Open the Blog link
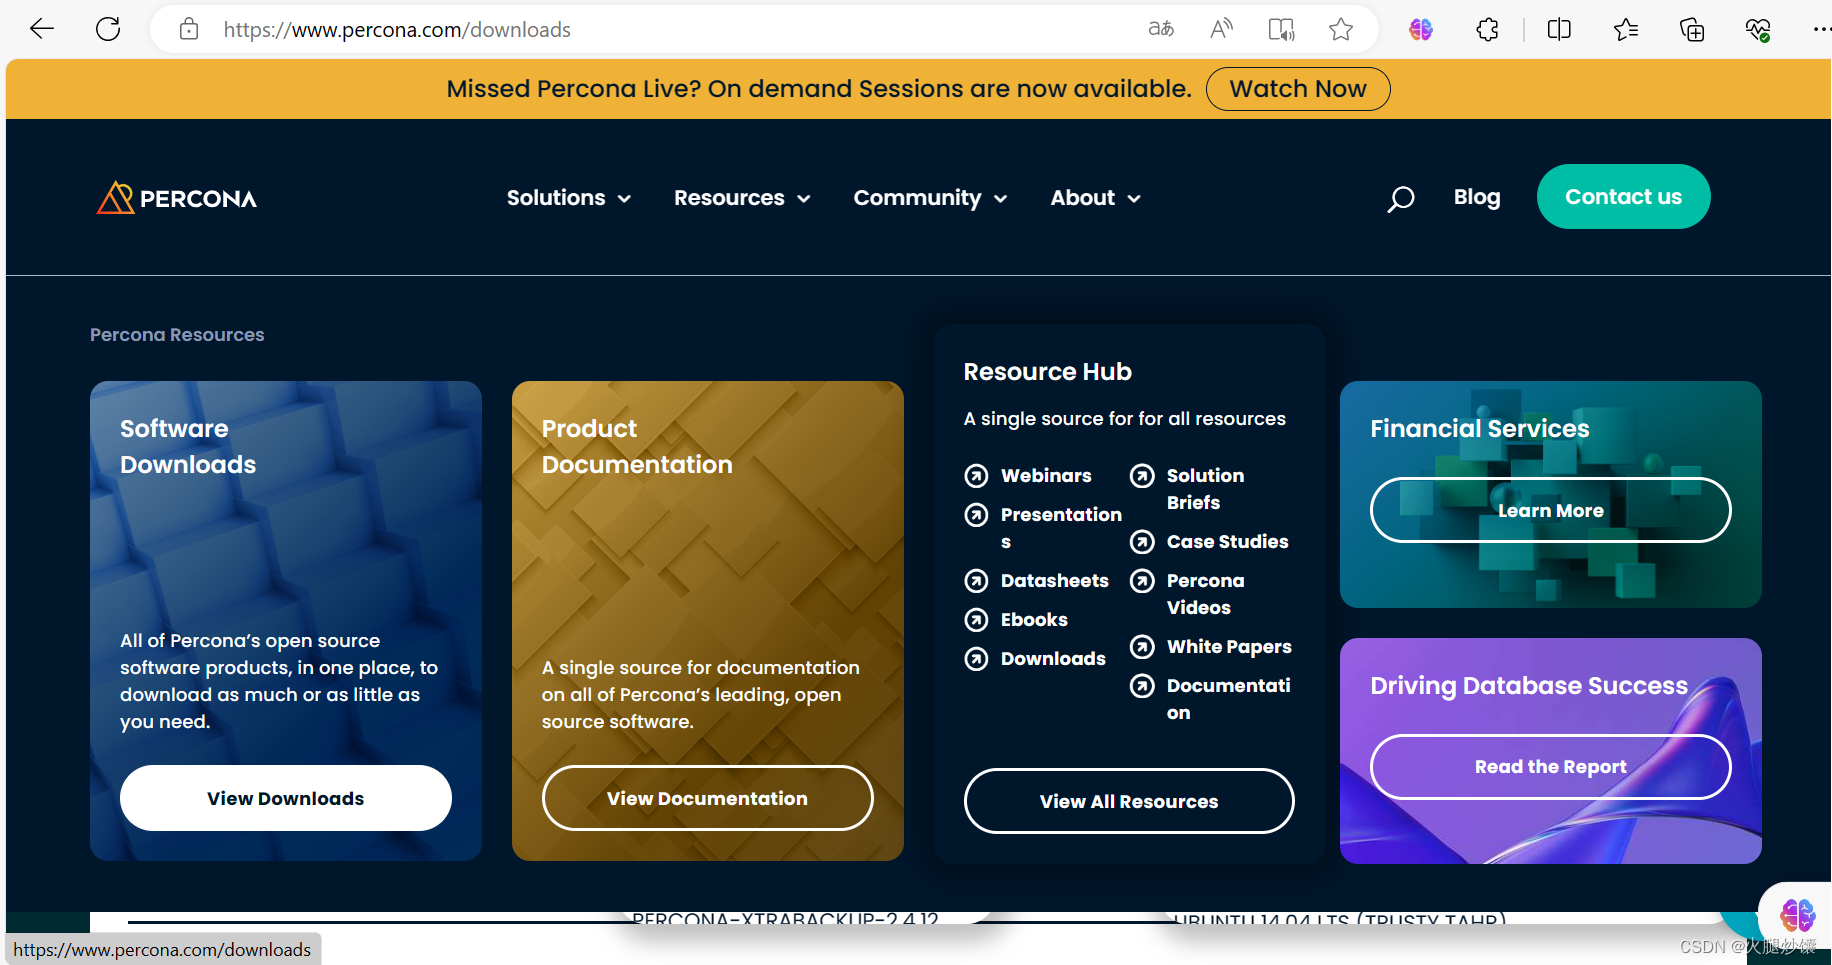The height and width of the screenshot is (965, 1832). pos(1477,197)
